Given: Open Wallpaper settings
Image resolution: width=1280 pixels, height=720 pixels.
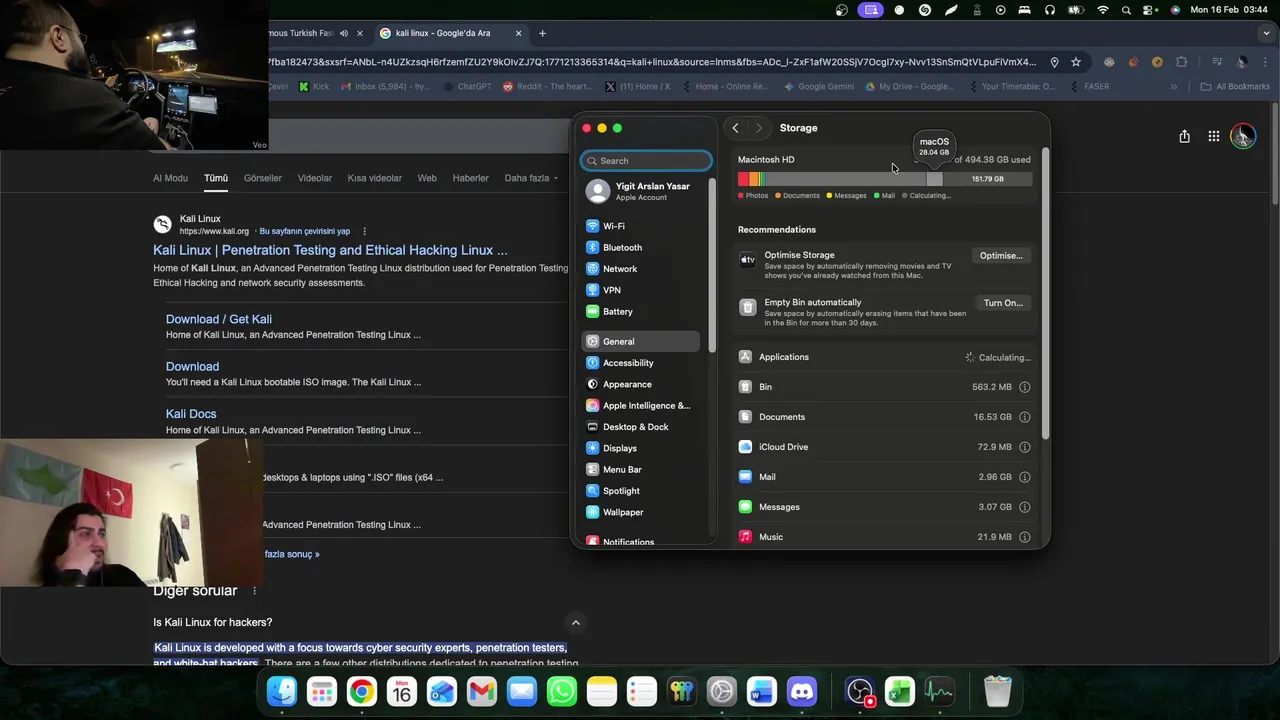Looking at the screenshot, I should (x=640, y=512).
